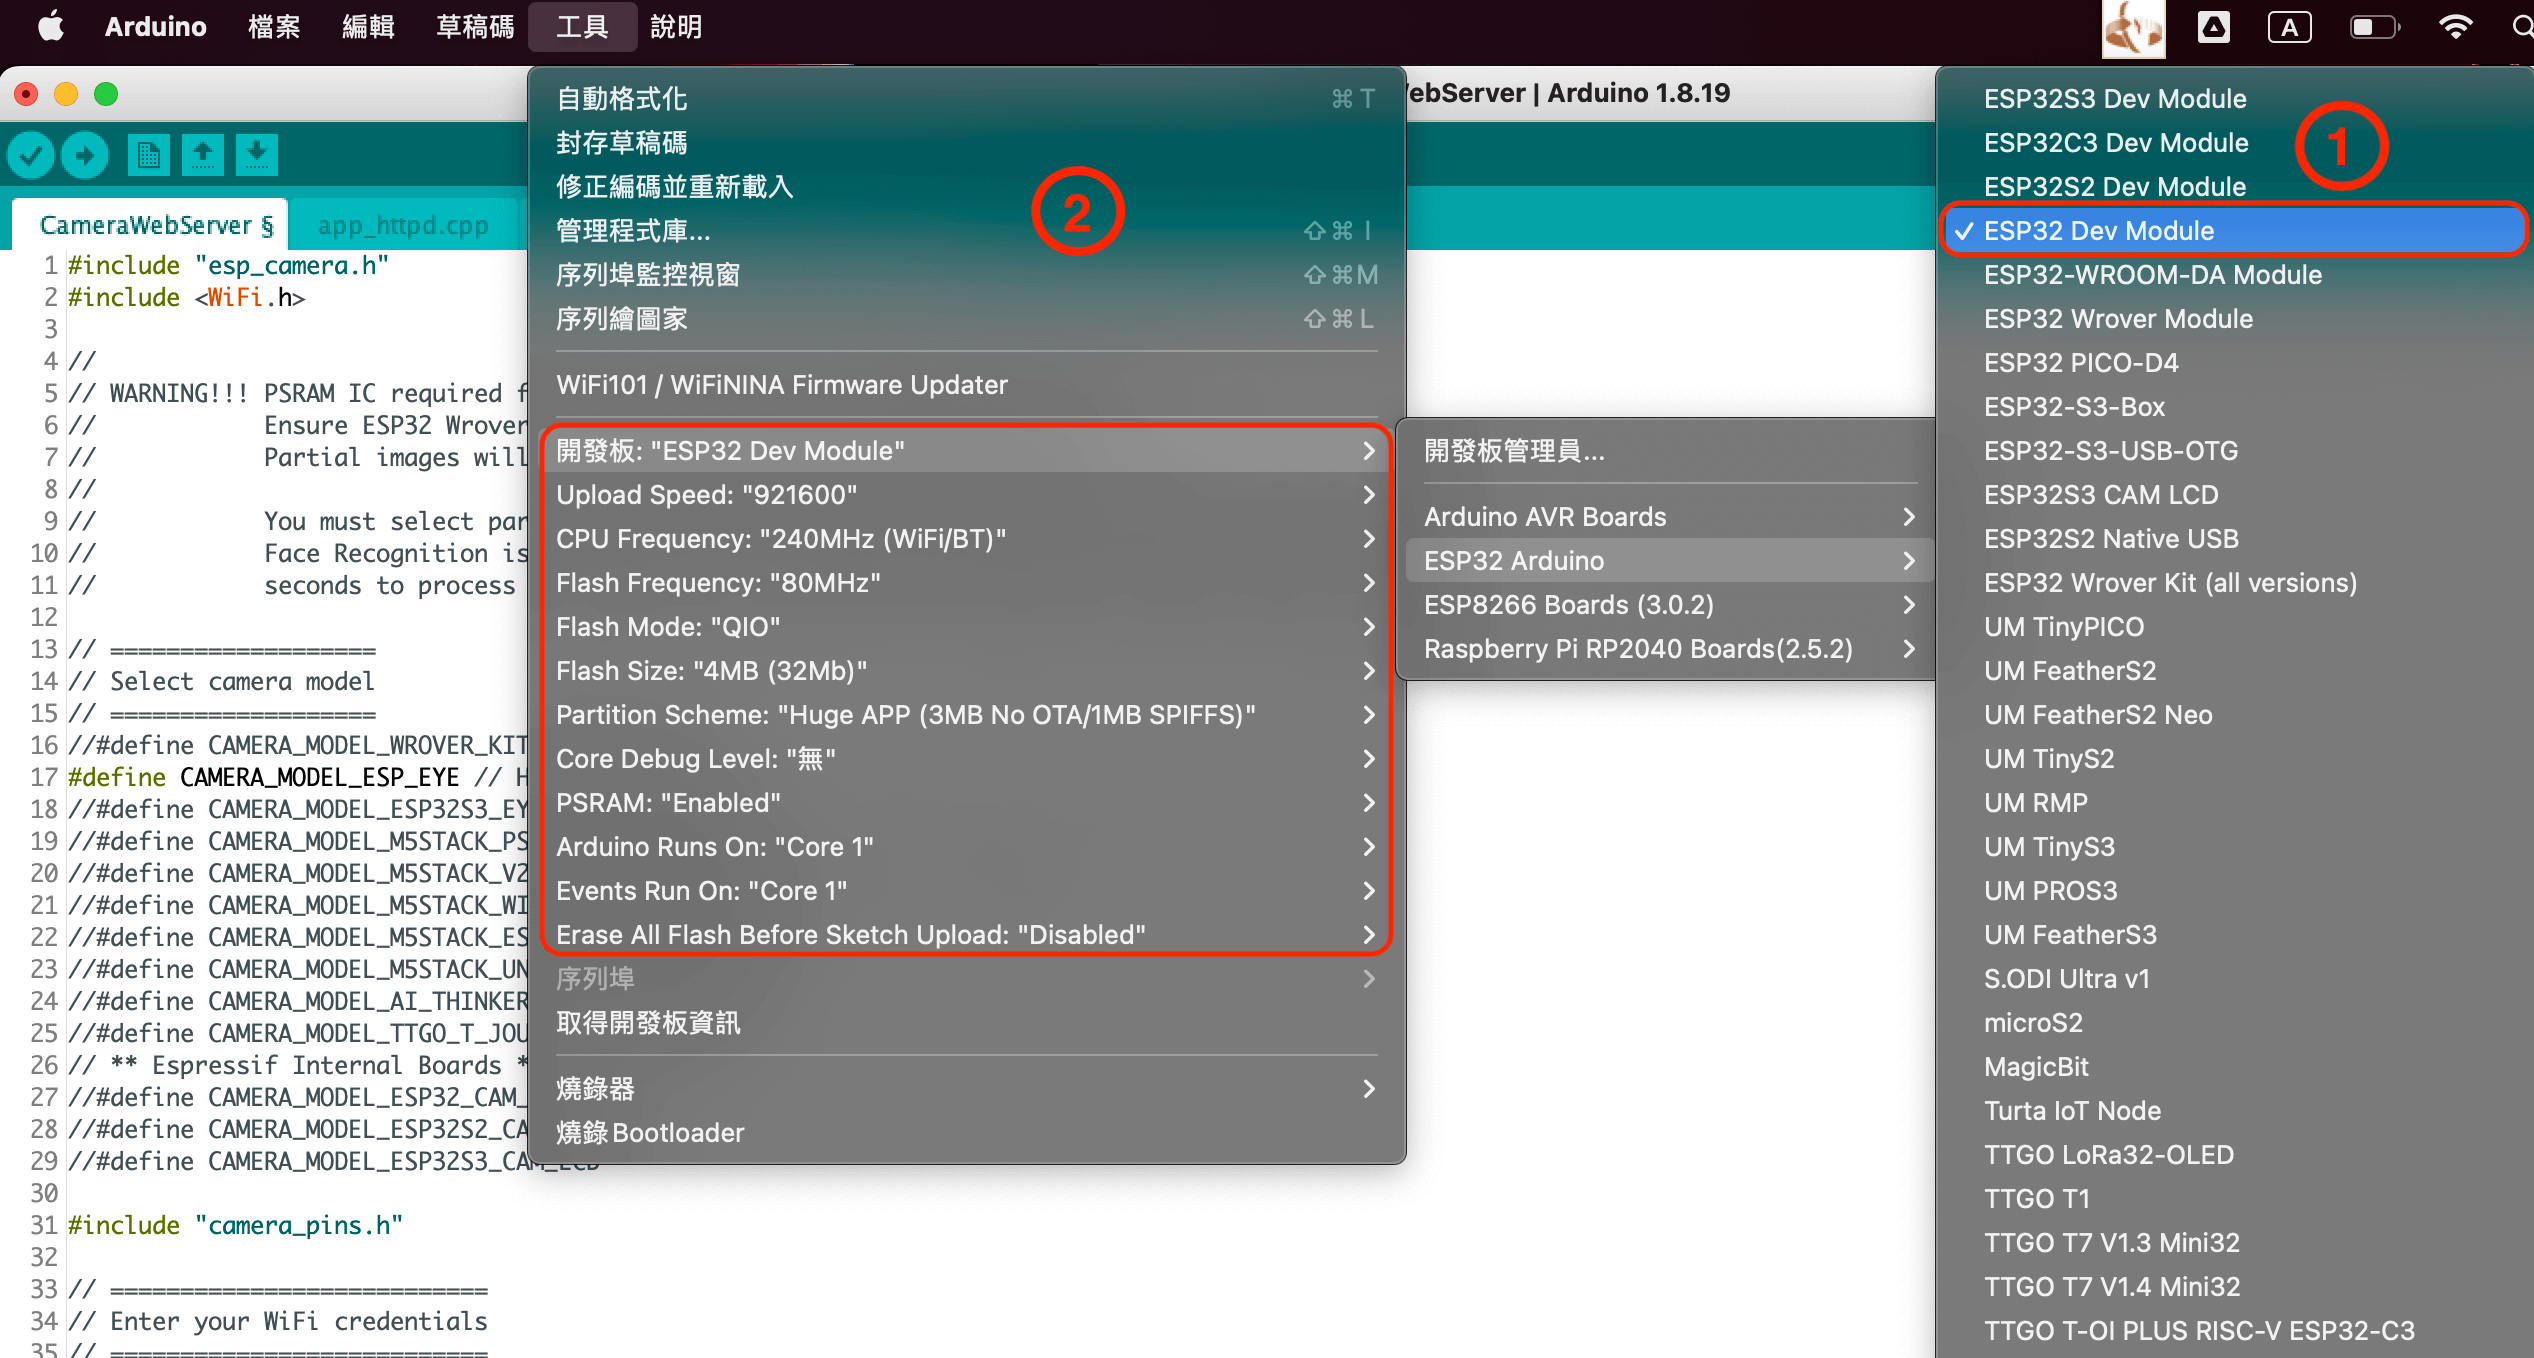The width and height of the screenshot is (2534, 1358).
Task: Click code line '#include "camera_pins.h"'
Action: coord(235,1225)
